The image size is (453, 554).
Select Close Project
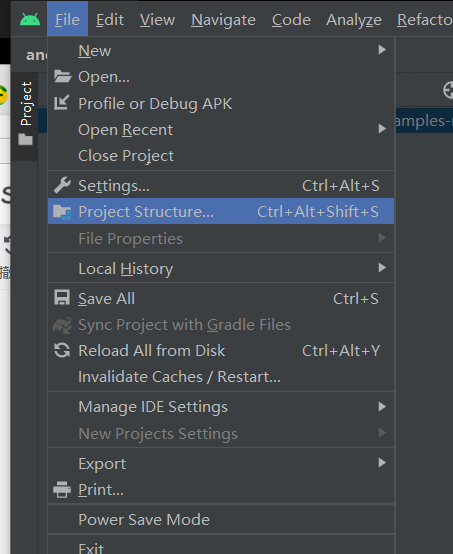[x=221, y=156]
